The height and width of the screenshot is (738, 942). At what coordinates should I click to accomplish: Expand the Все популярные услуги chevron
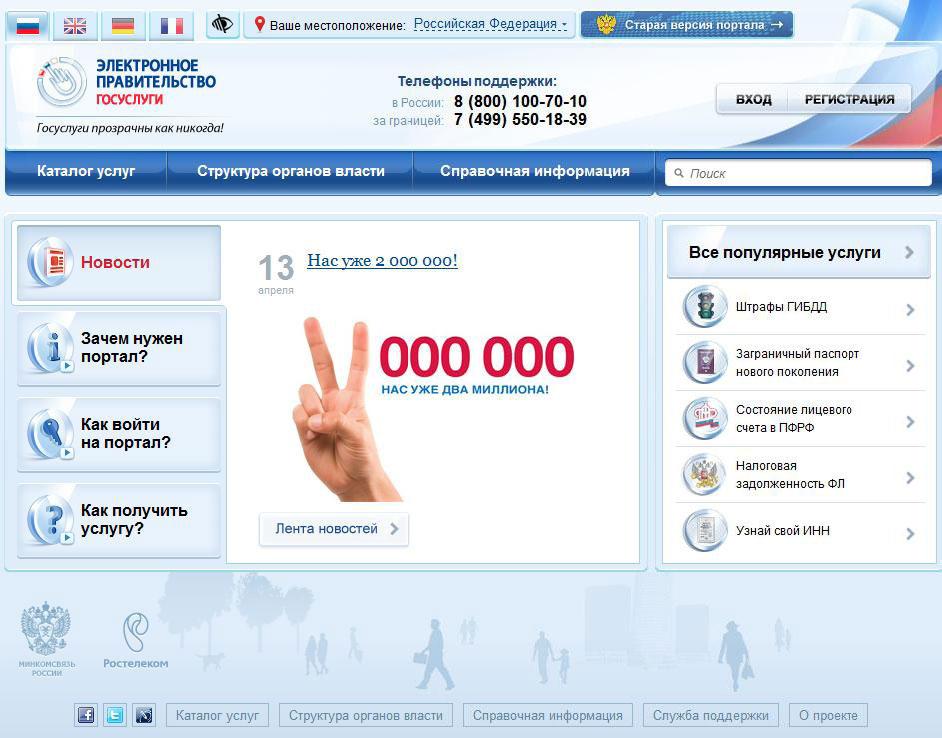coord(909,252)
